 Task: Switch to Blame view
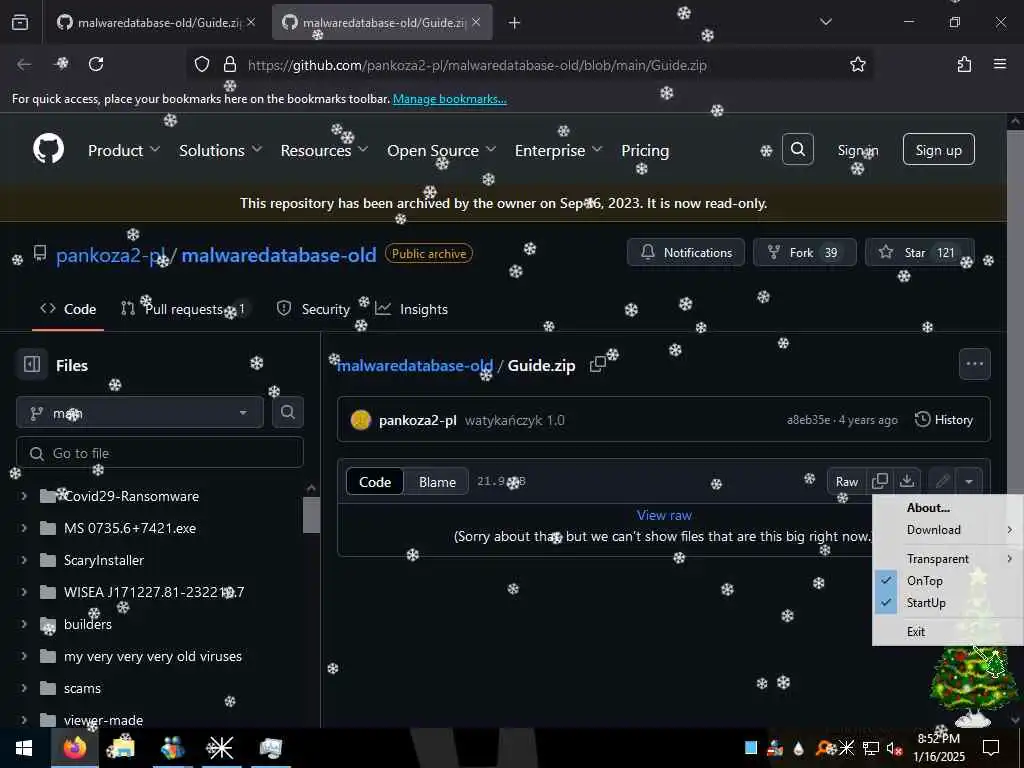pyautogui.click(x=437, y=482)
